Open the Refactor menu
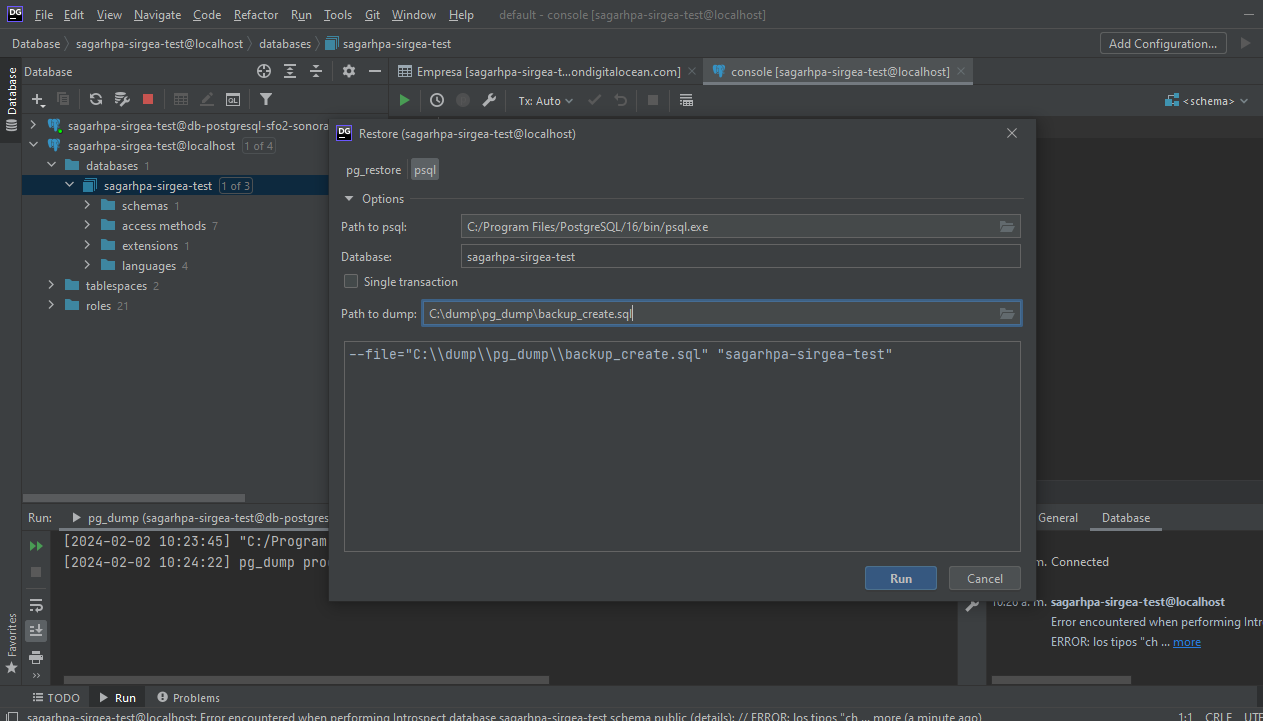The width and height of the screenshot is (1263, 721). (x=256, y=15)
